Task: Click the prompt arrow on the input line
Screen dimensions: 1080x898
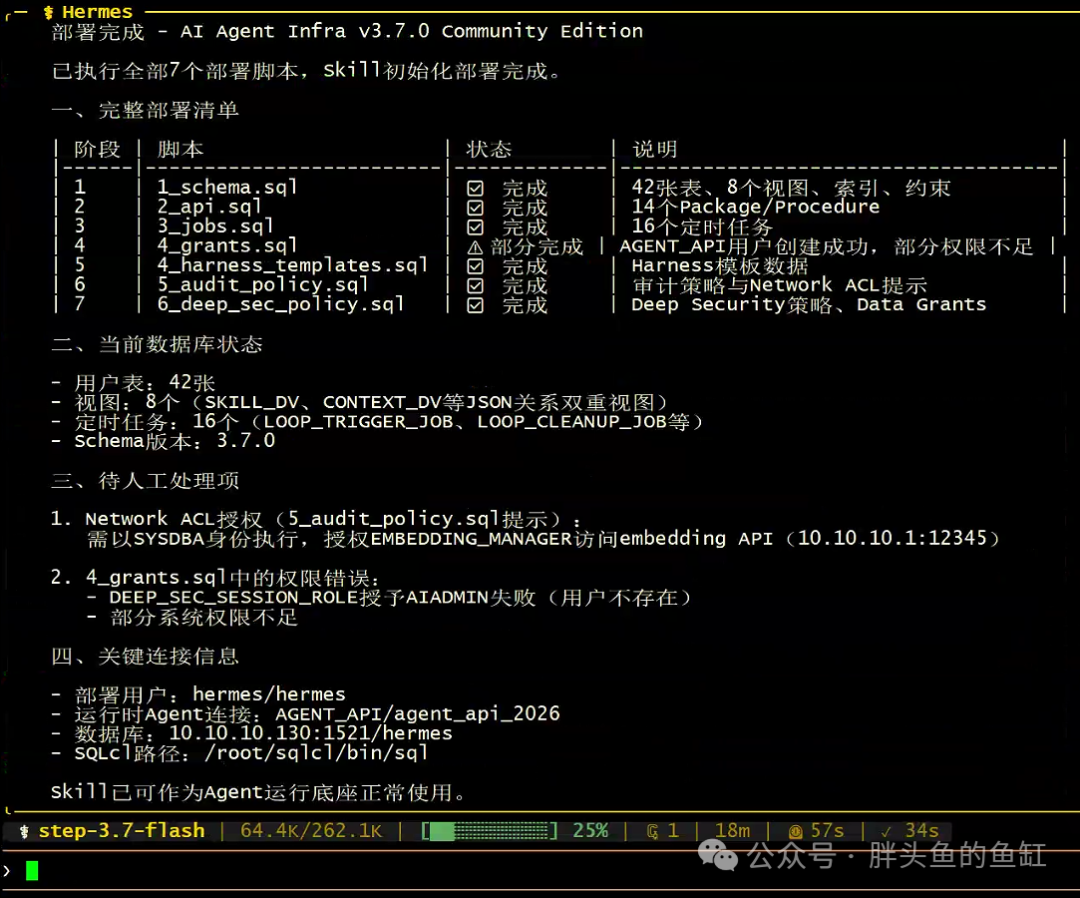Action: [7, 871]
